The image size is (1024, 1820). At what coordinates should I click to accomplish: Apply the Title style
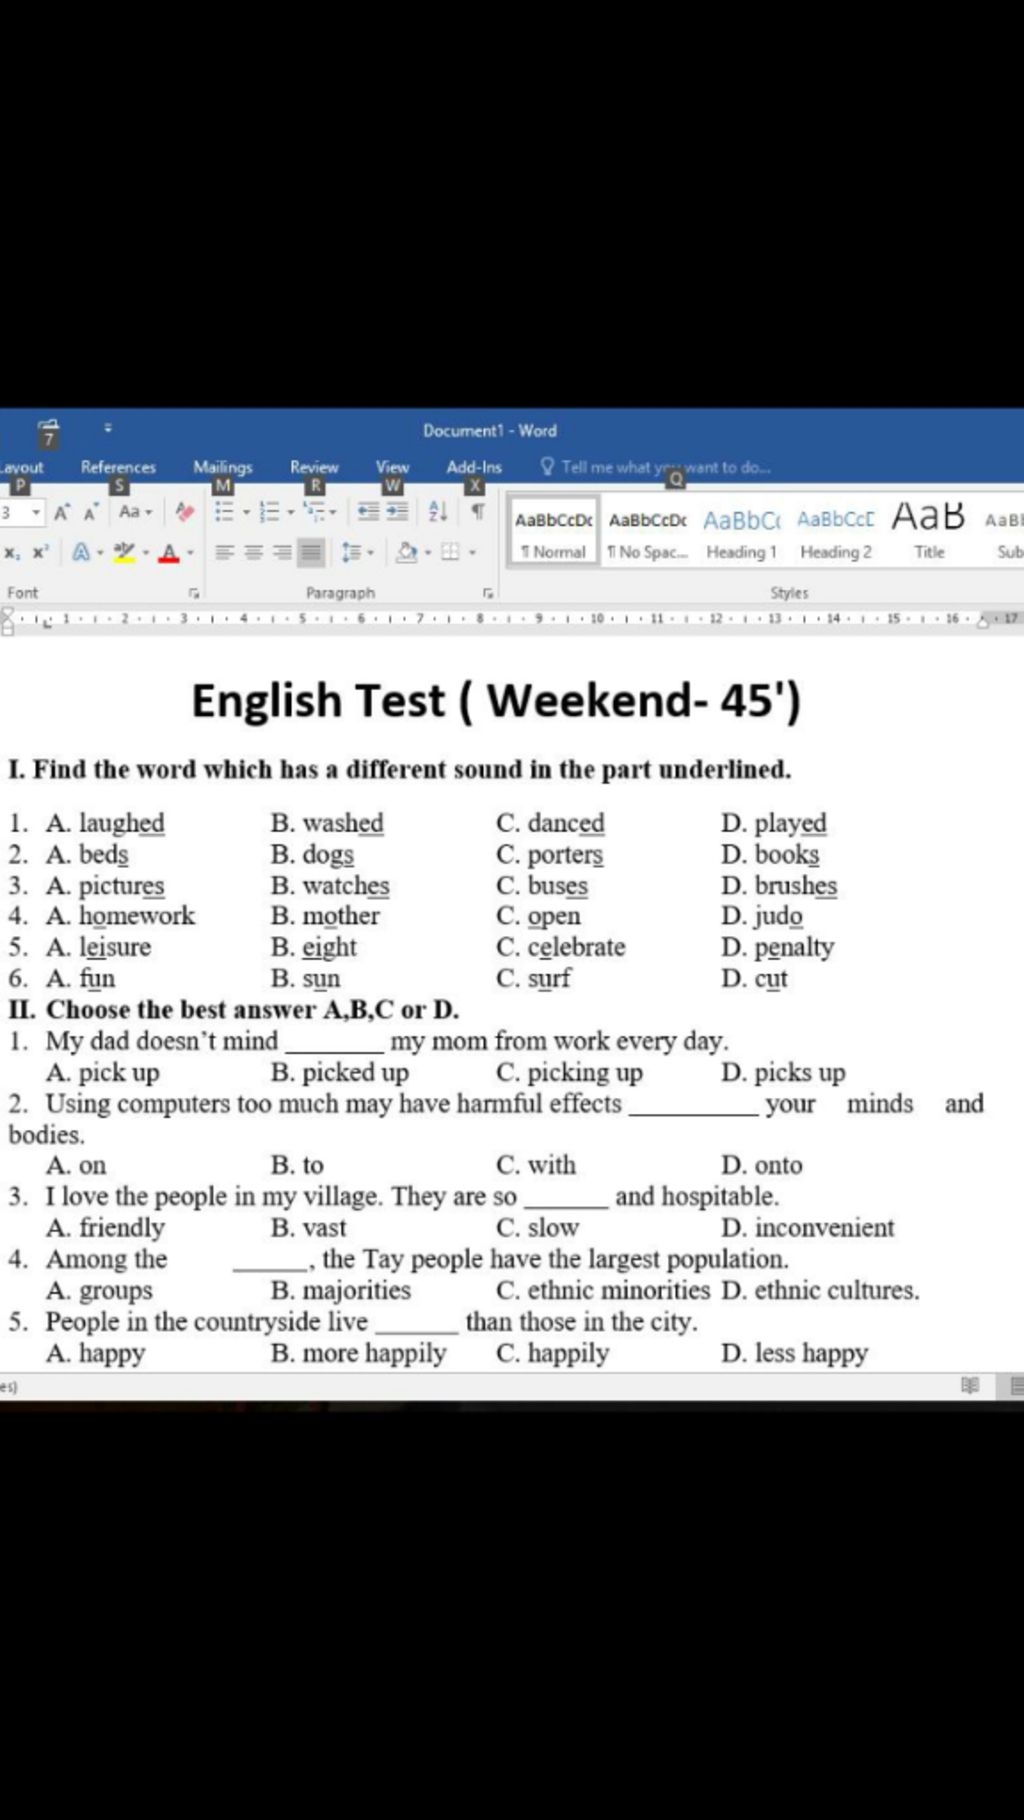pyautogui.click(x=929, y=531)
